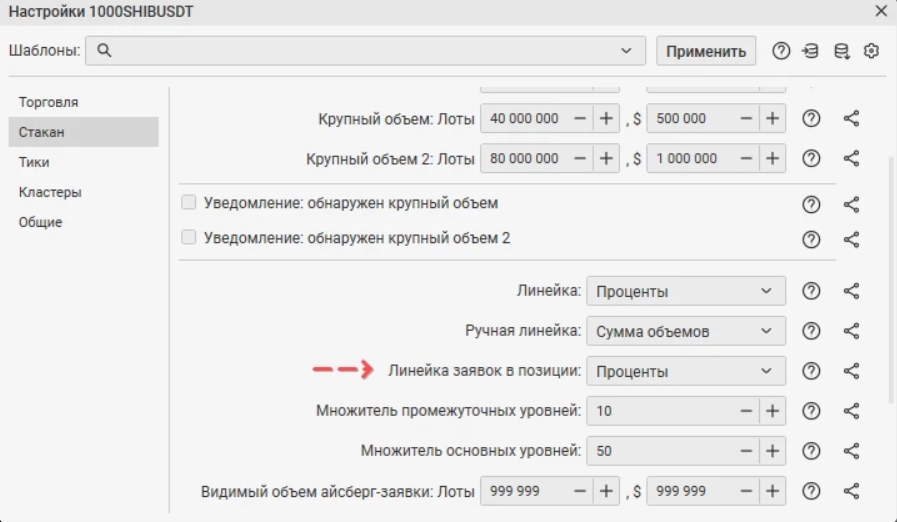The image size is (897, 522).
Task: Decrease айсберг-заявки dollar value 999 999
Action: point(746,491)
